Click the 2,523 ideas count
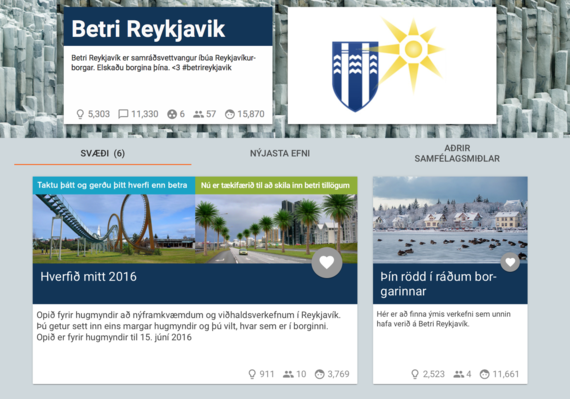 (x=434, y=374)
